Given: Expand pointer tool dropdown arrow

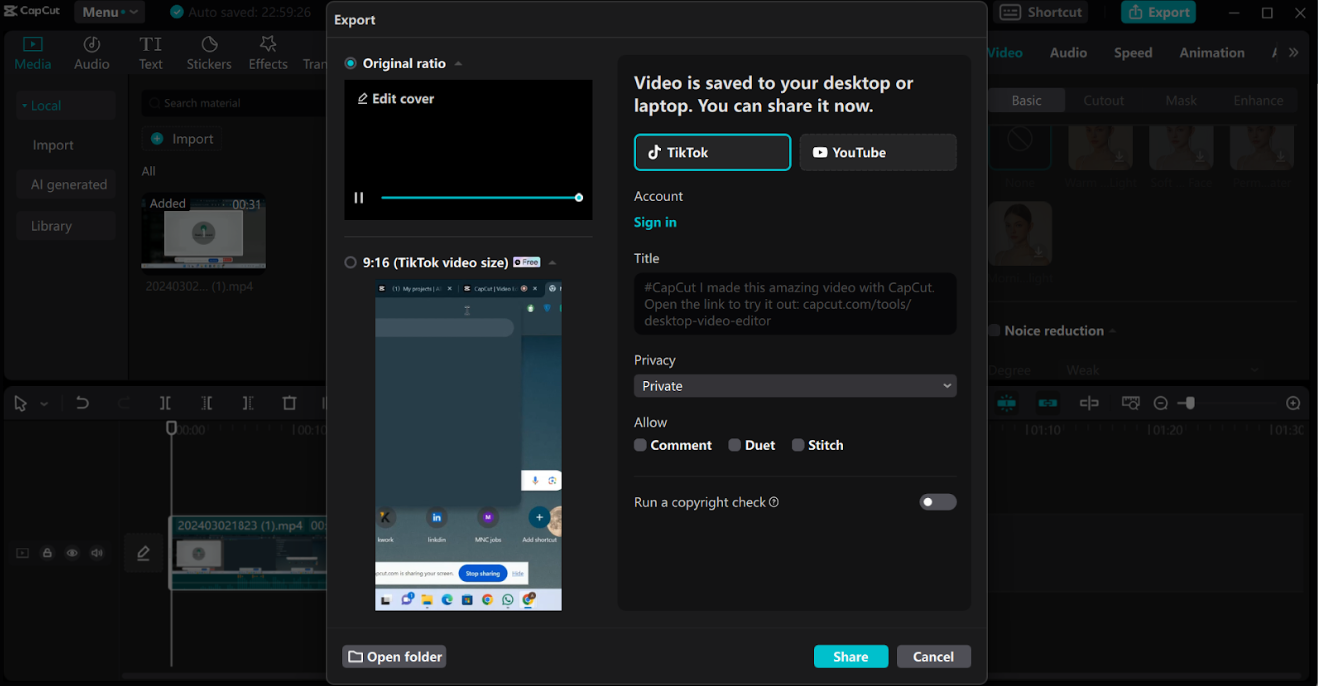Looking at the screenshot, I should click(44, 404).
